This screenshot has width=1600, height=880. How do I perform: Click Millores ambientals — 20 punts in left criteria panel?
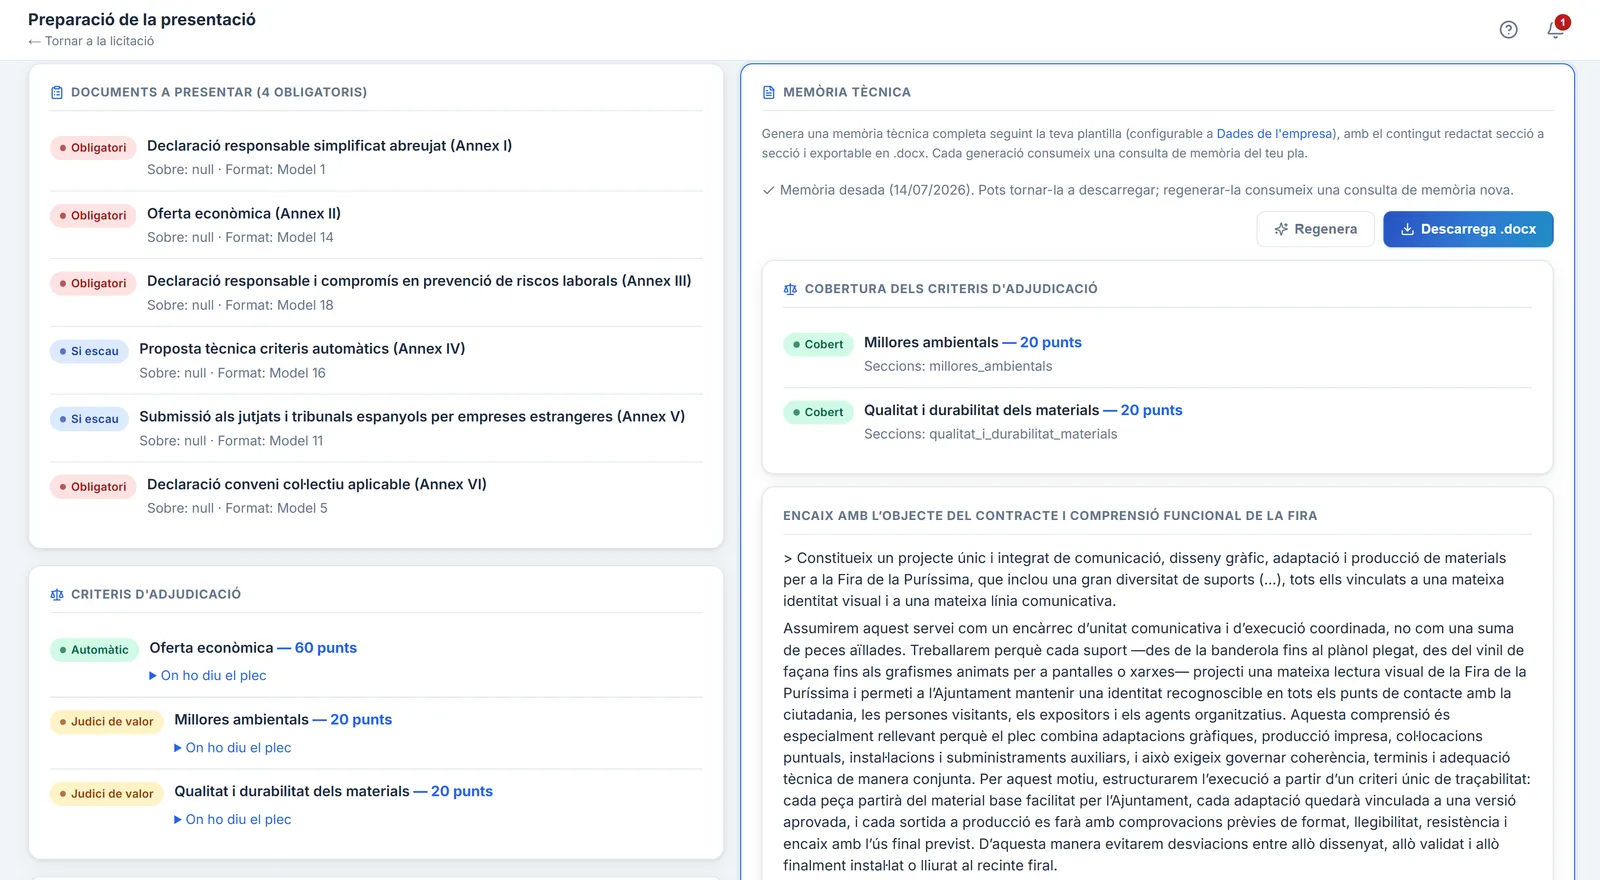click(283, 720)
